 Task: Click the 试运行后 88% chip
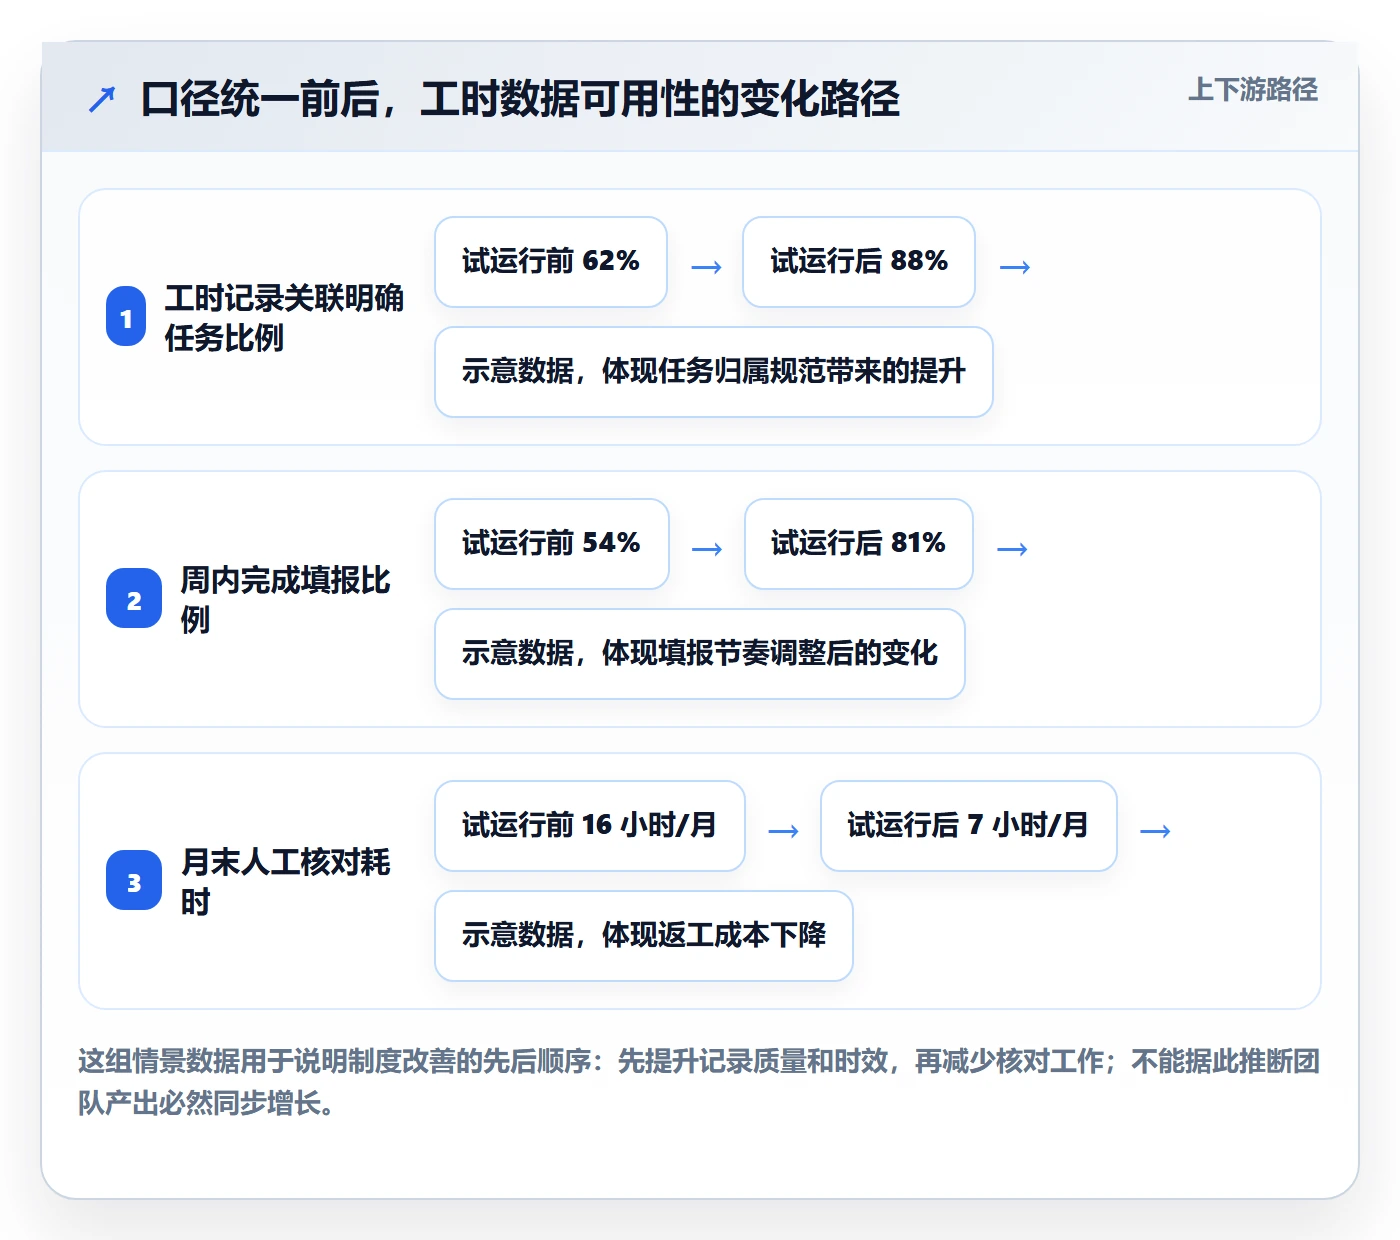(859, 262)
